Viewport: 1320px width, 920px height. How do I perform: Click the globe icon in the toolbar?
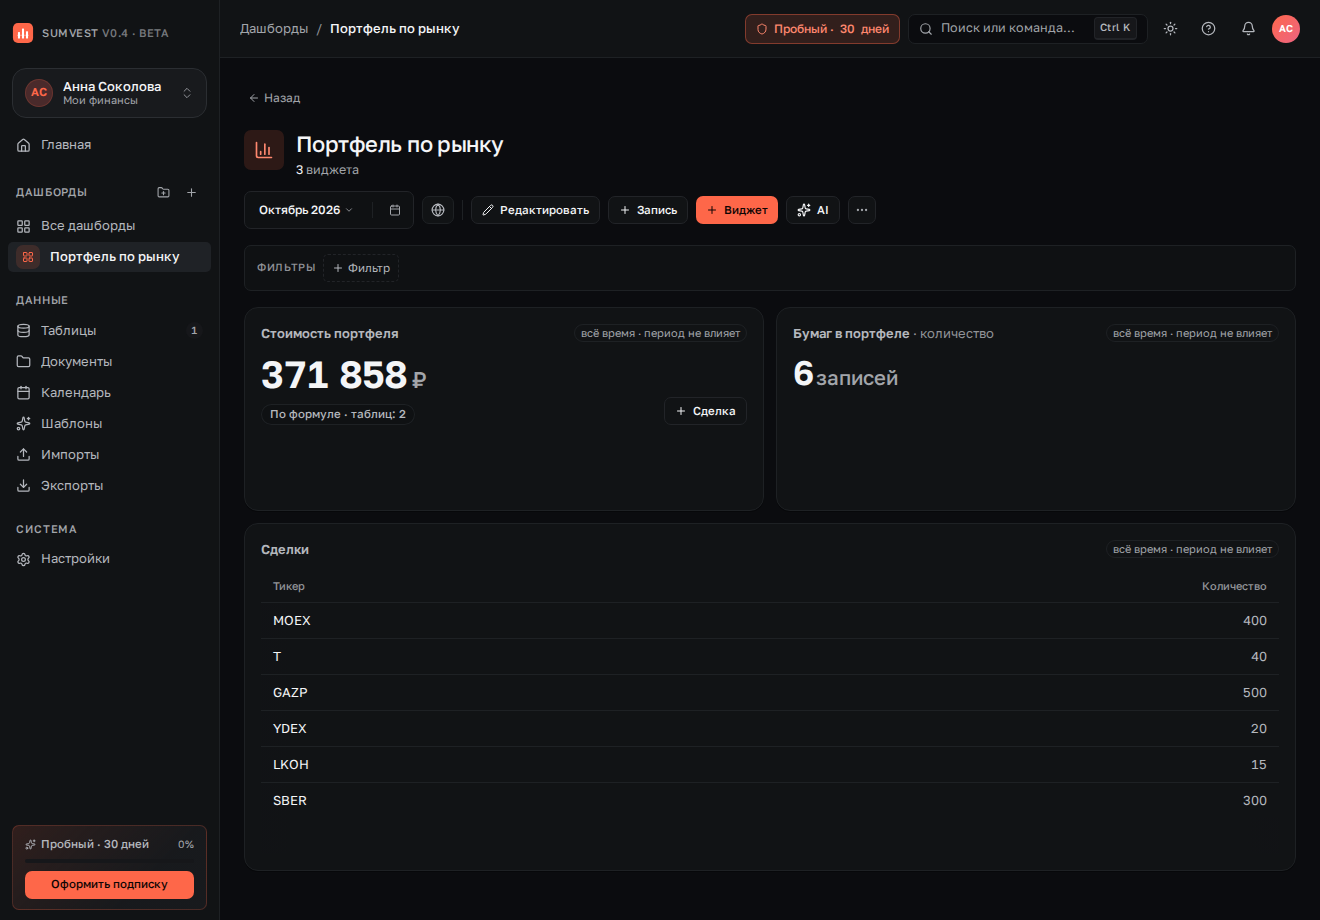[x=438, y=210]
